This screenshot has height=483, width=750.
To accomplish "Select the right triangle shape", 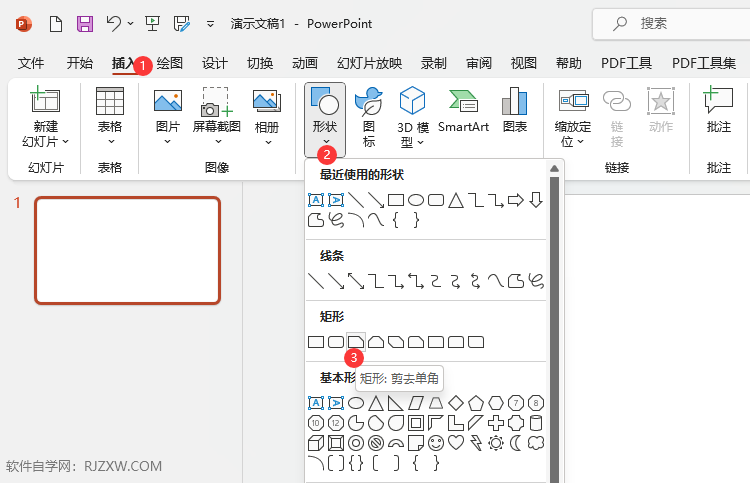I will pos(396,403).
